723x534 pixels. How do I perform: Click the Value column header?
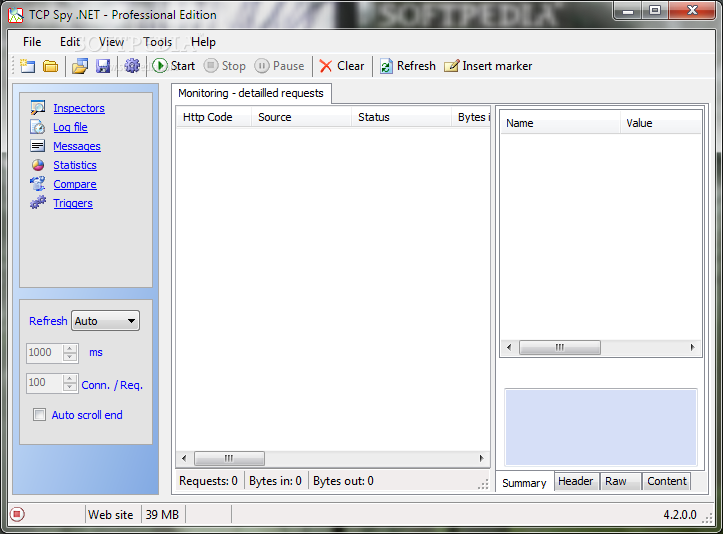coord(661,123)
